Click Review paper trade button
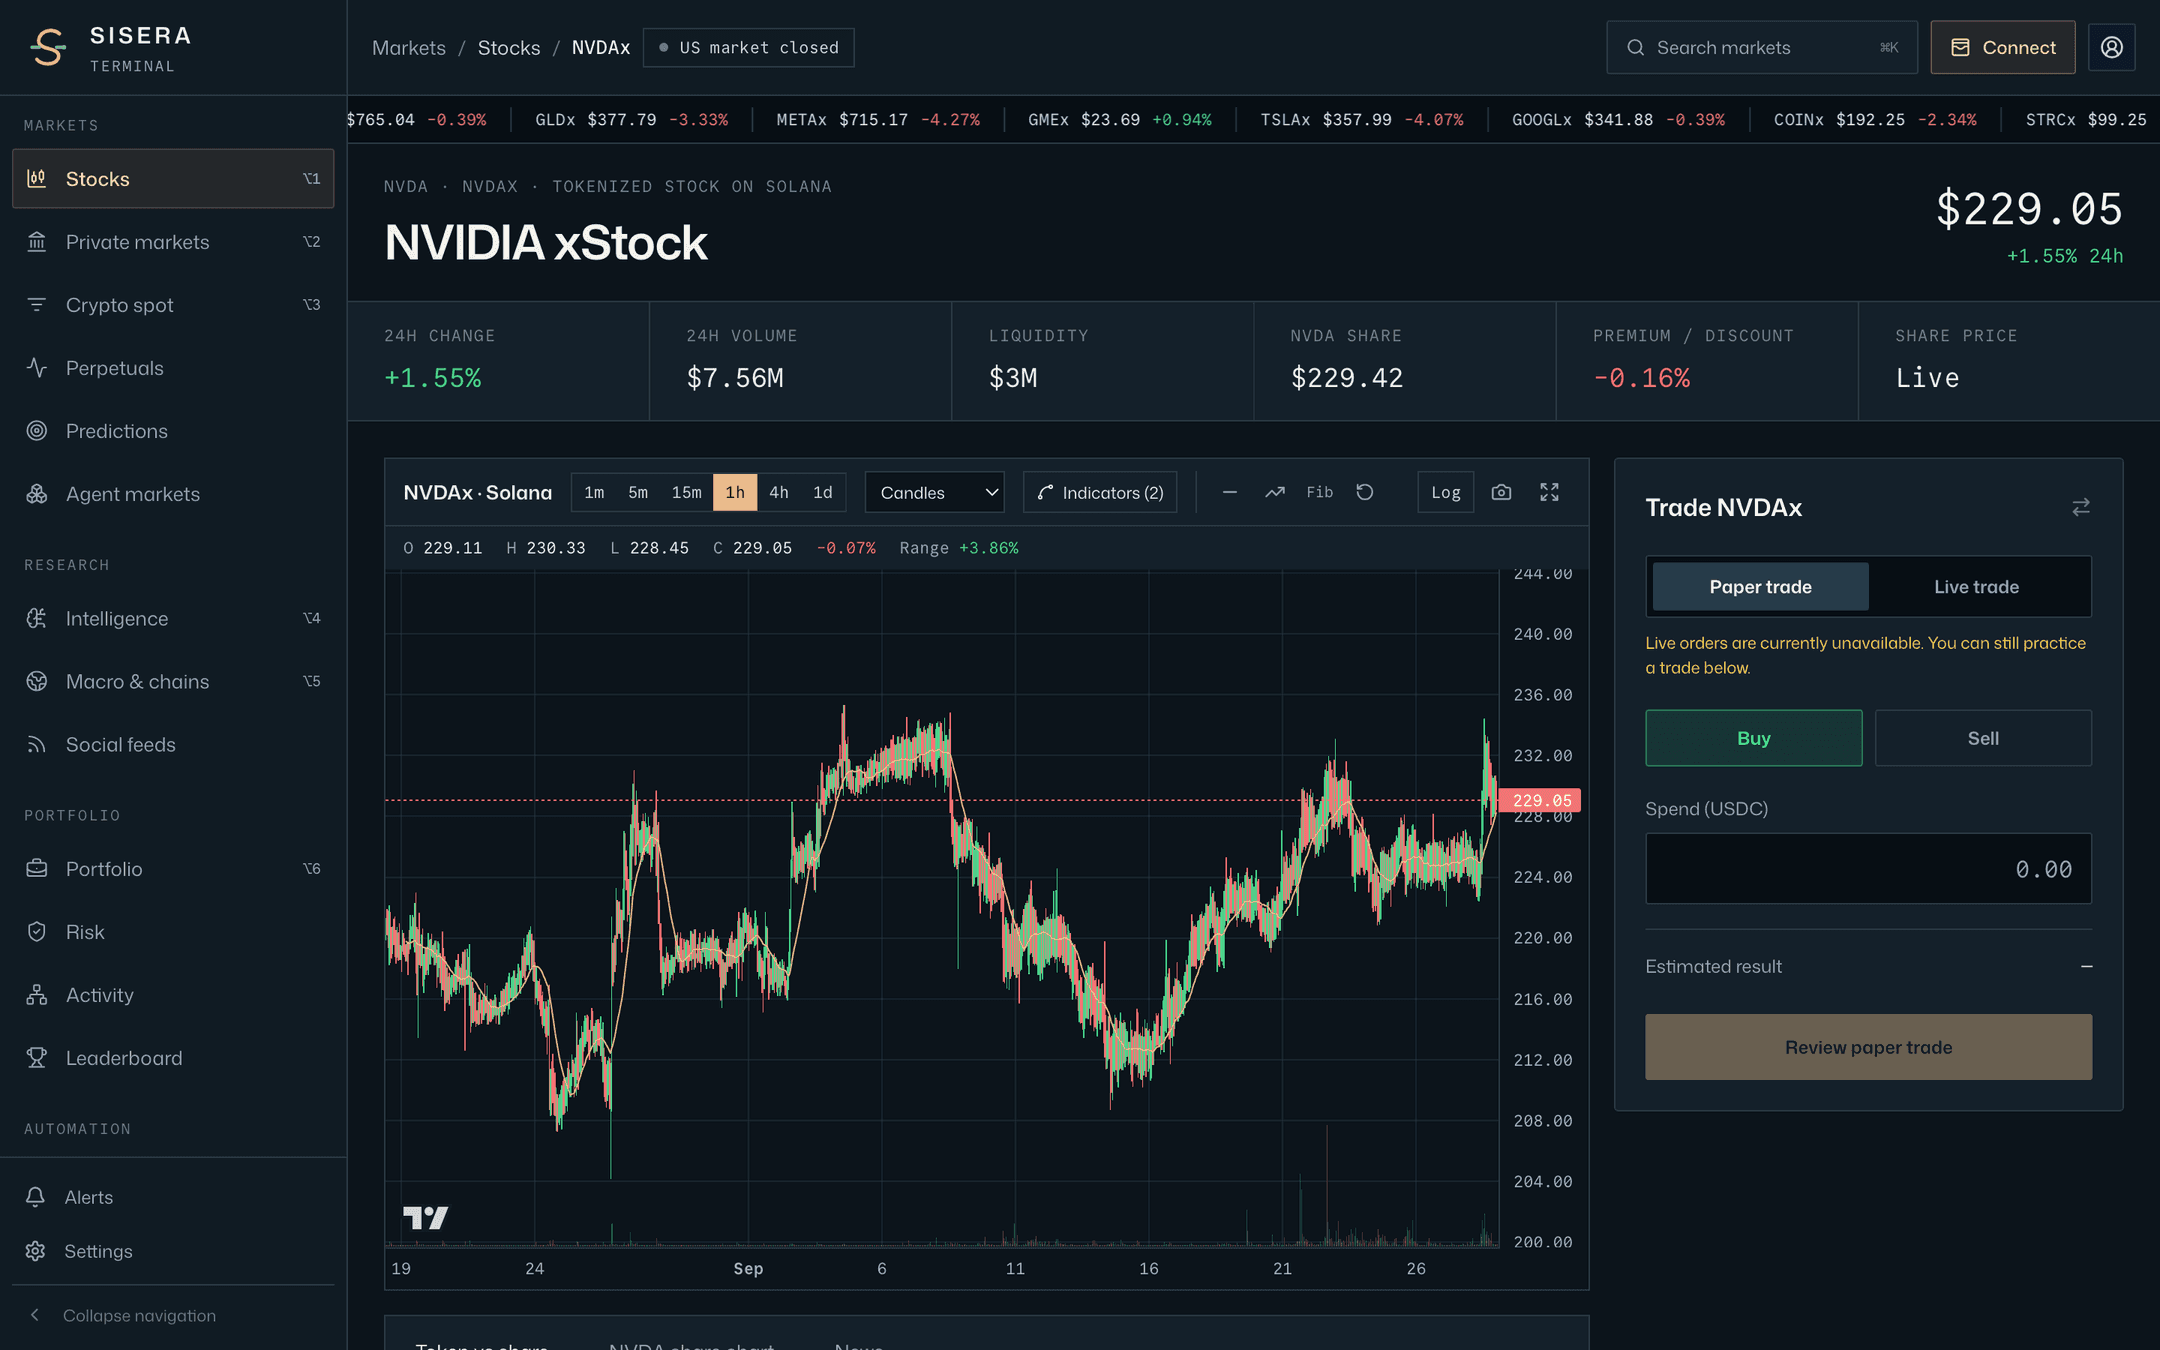Image resolution: width=2160 pixels, height=1350 pixels. pyautogui.click(x=1868, y=1047)
